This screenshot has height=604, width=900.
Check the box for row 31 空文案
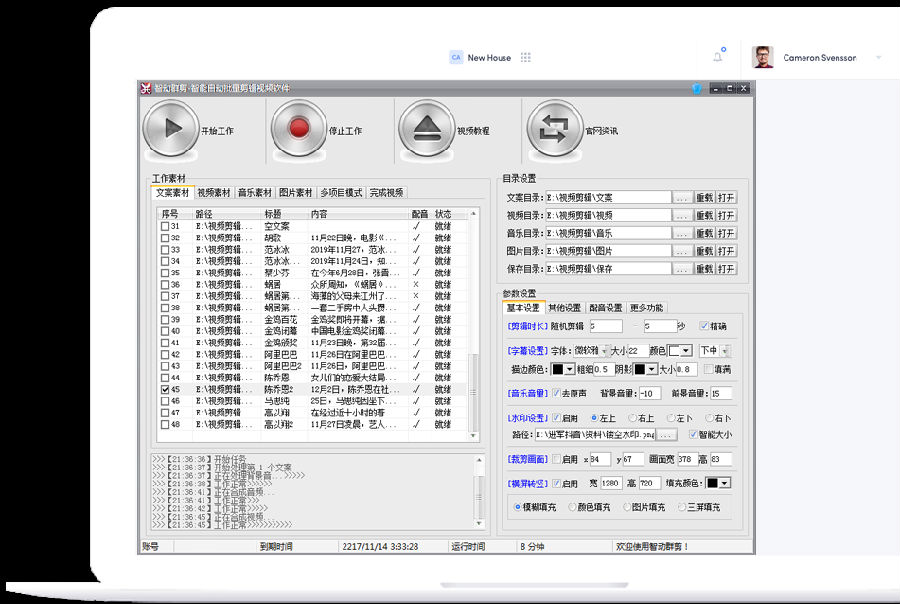pyautogui.click(x=165, y=226)
